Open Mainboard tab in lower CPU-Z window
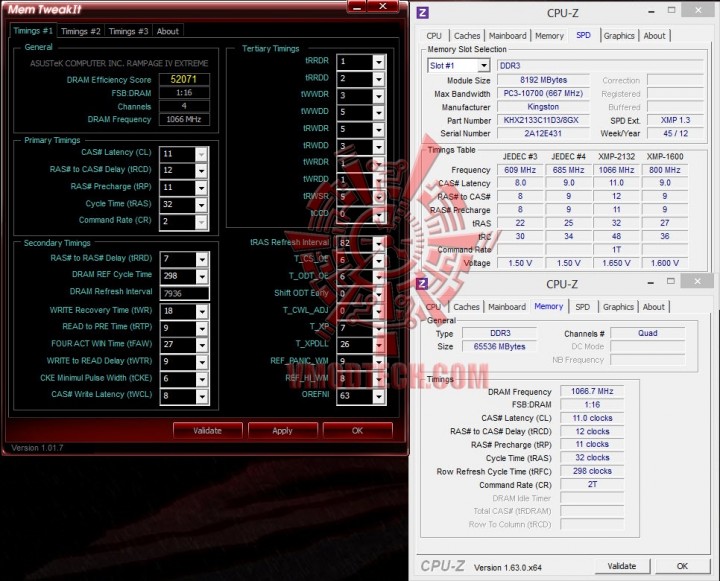This screenshot has height=581, width=720. [507, 307]
